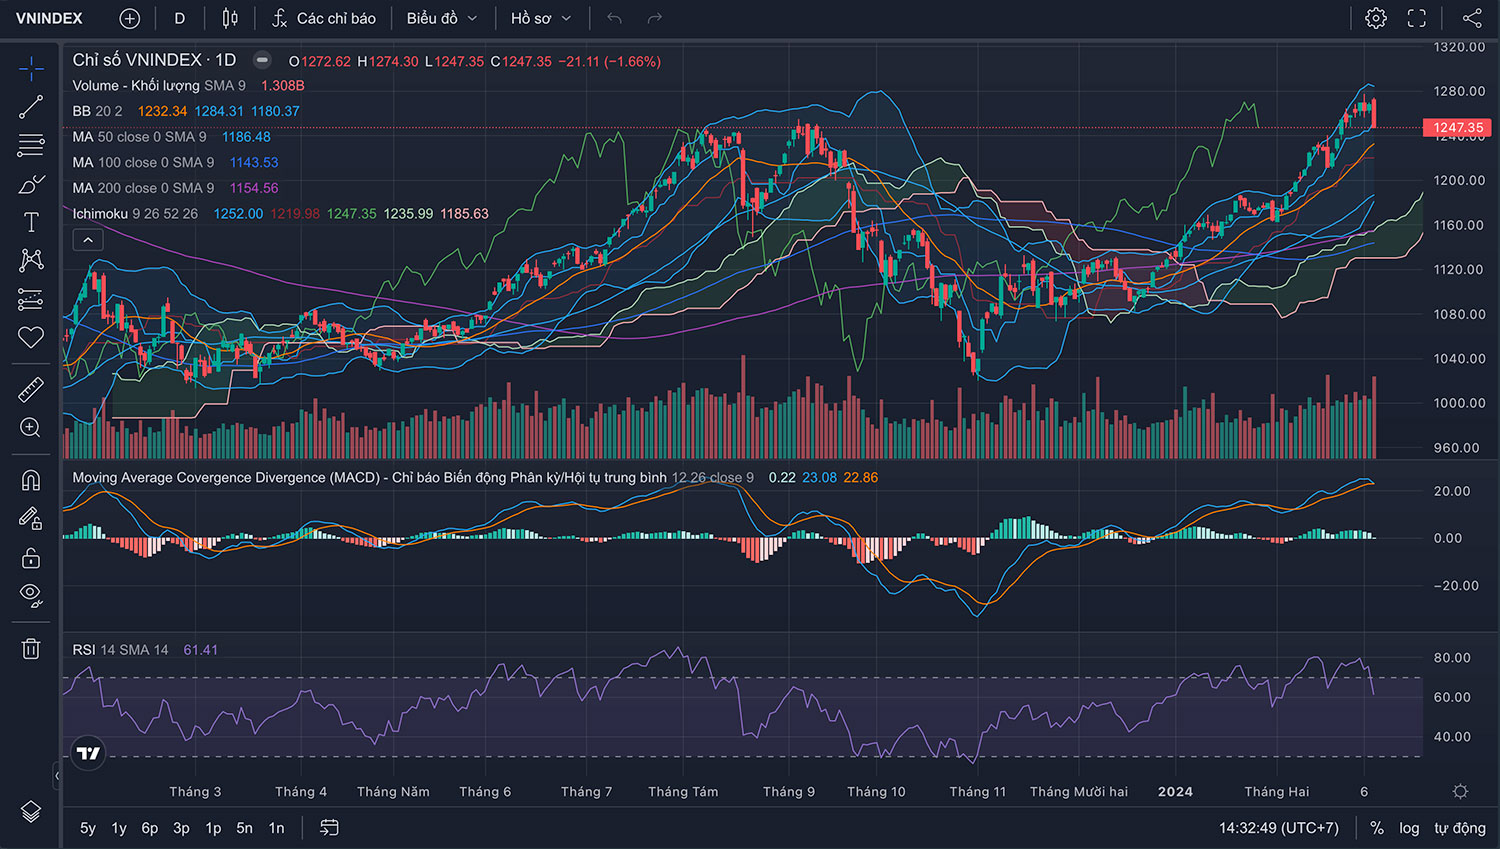Open the Biểu đồ dropdown
Image resolution: width=1500 pixels, height=849 pixels.
(x=441, y=18)
